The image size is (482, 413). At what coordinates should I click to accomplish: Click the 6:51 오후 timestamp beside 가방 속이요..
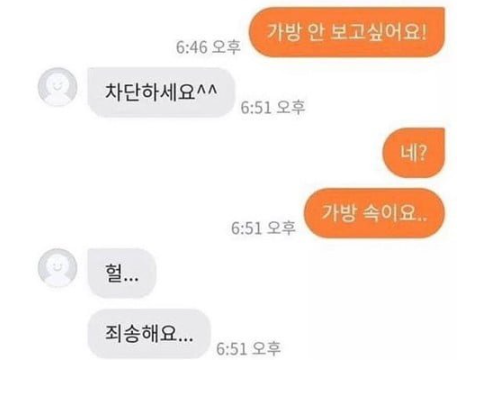(263, 228)
